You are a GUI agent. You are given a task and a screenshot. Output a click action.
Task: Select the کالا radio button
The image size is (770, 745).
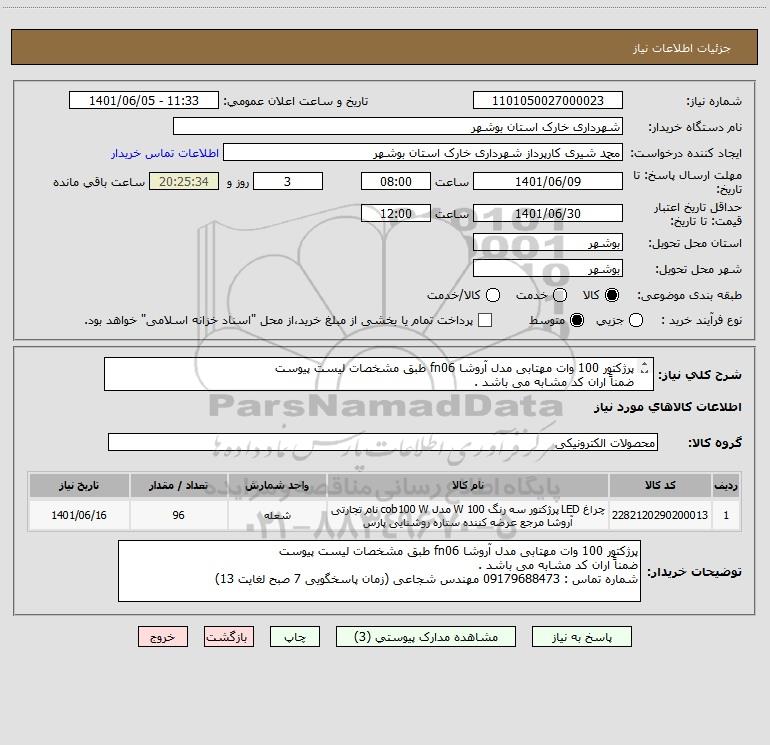click(x=612, y=295)
